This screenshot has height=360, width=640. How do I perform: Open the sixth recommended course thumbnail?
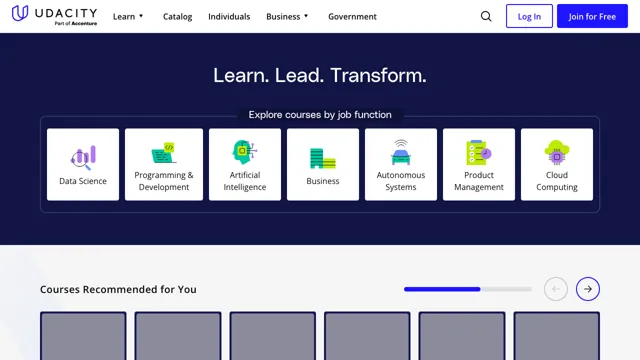pos(557,336)
